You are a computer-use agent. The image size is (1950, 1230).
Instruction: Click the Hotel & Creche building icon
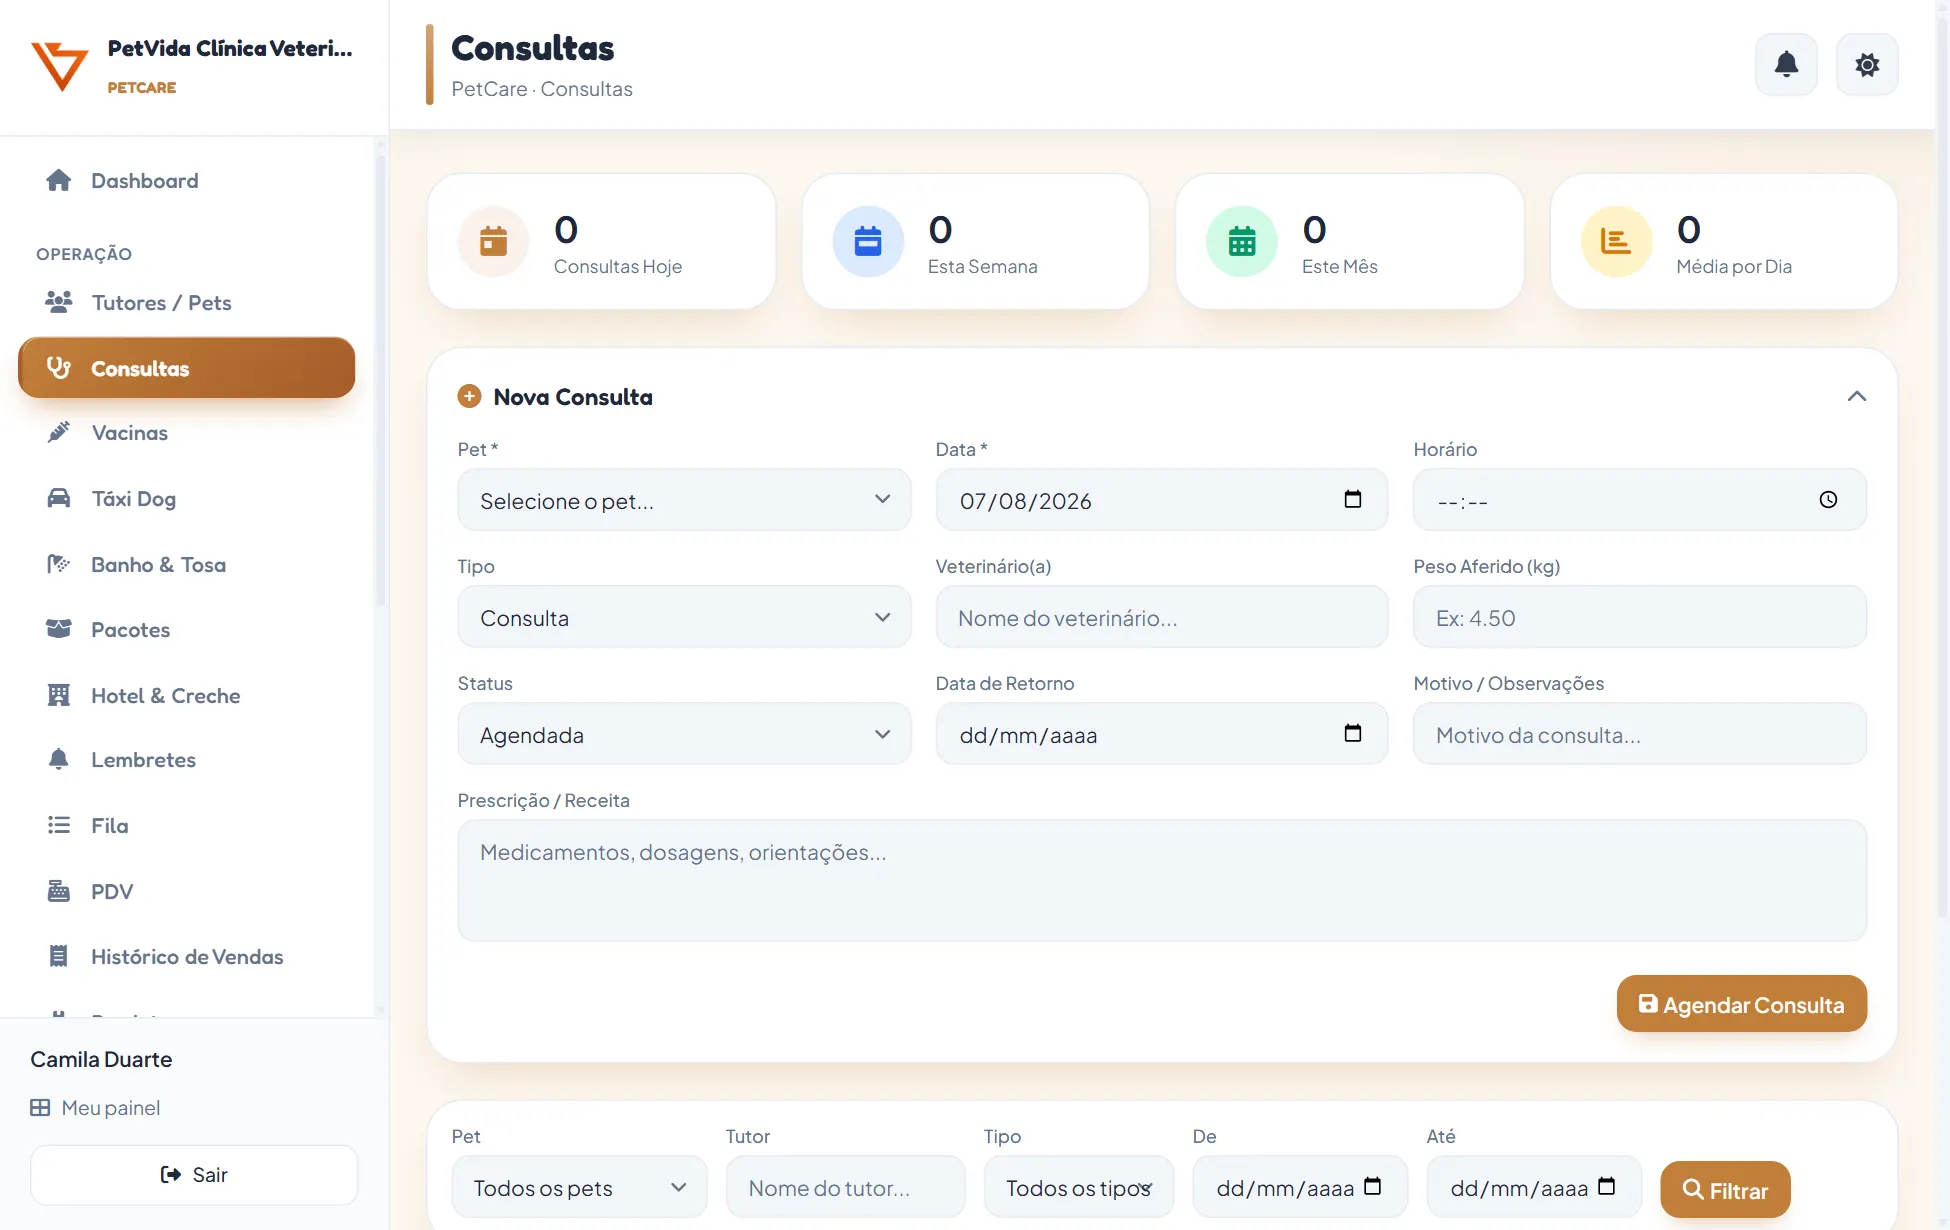pyautogui.click(x=59, y=695)
